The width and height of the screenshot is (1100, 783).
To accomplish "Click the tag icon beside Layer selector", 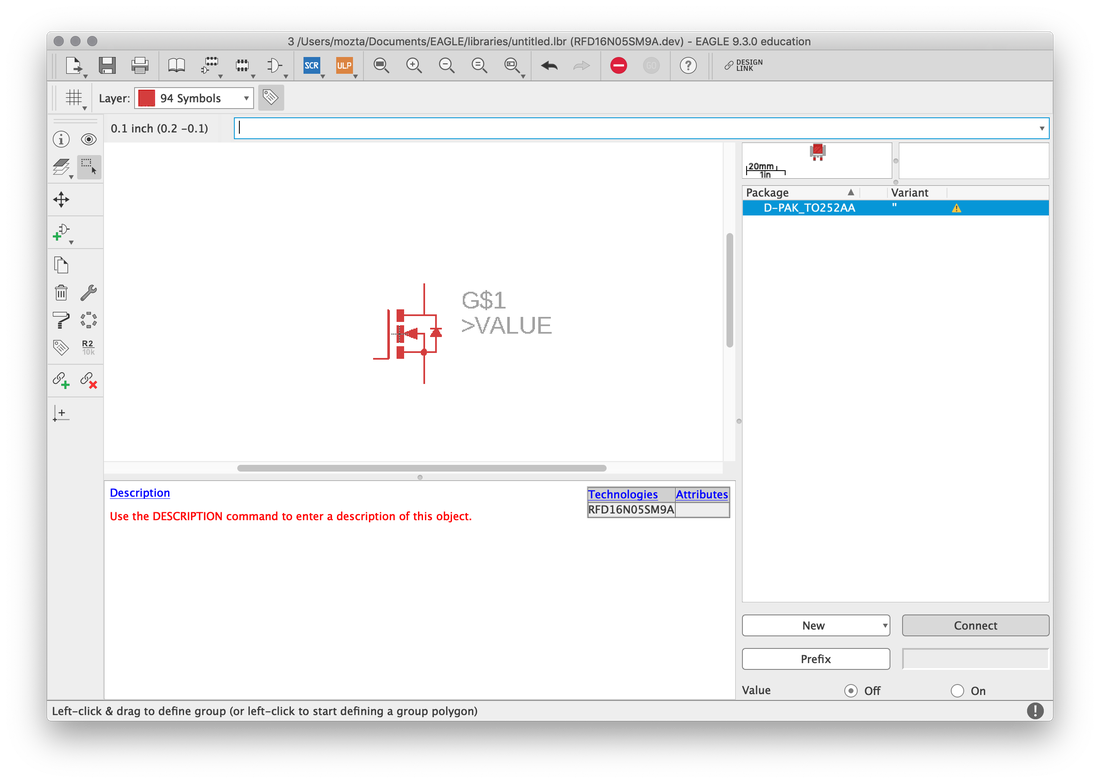I will point(271,98).
